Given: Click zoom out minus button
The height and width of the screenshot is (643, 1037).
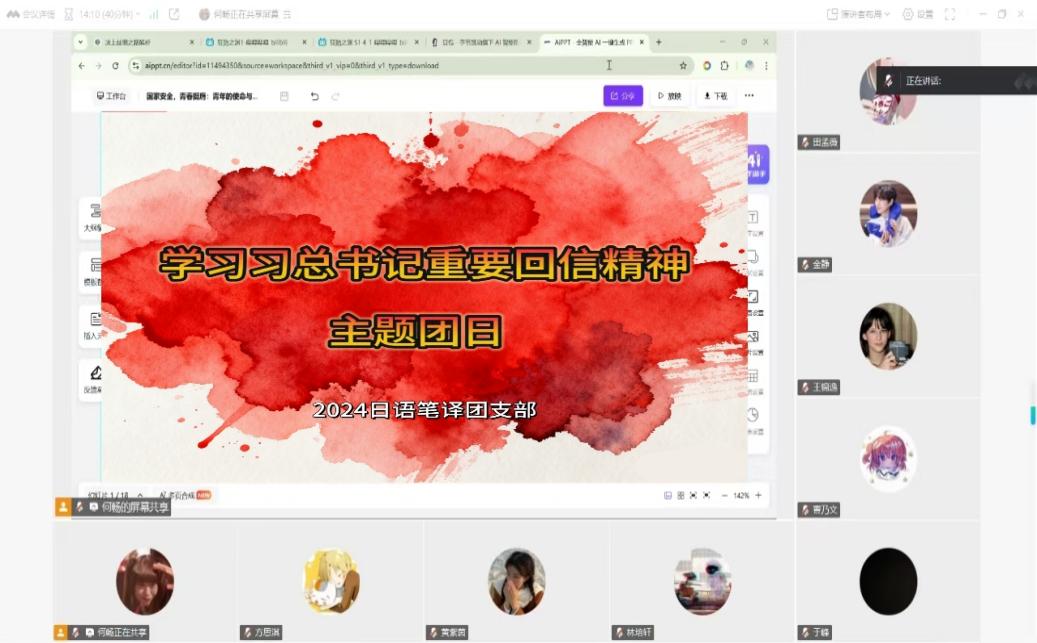Looking at the screenshot, I should coord(724,495).
